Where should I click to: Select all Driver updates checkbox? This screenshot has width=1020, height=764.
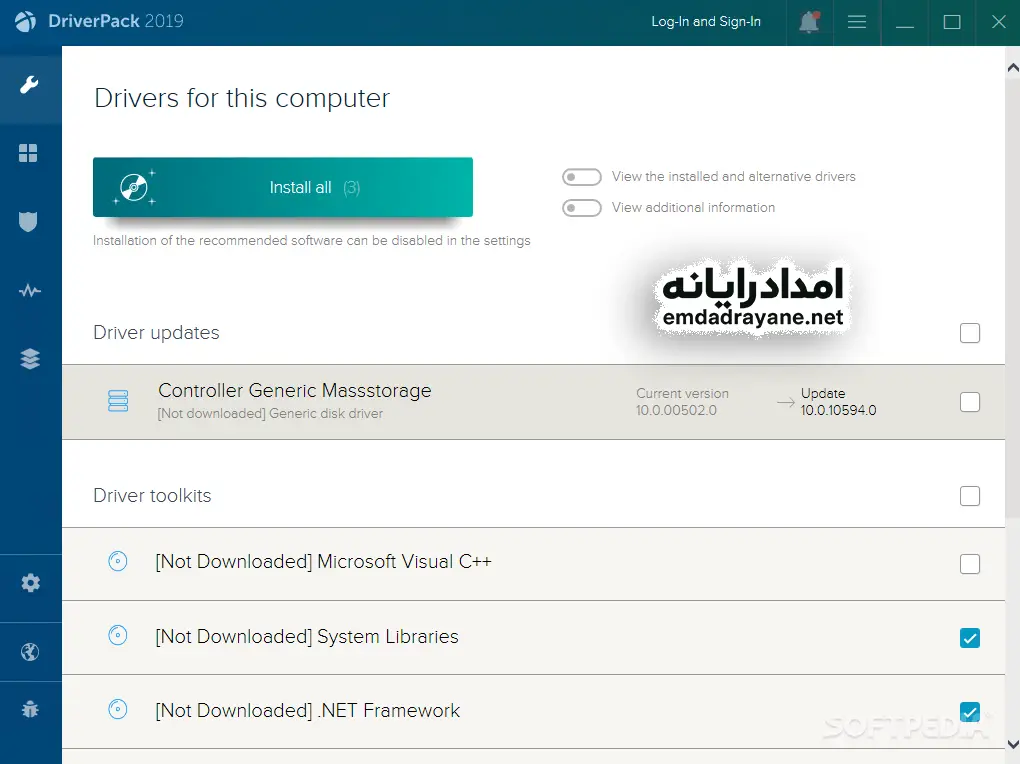point(969,333)
